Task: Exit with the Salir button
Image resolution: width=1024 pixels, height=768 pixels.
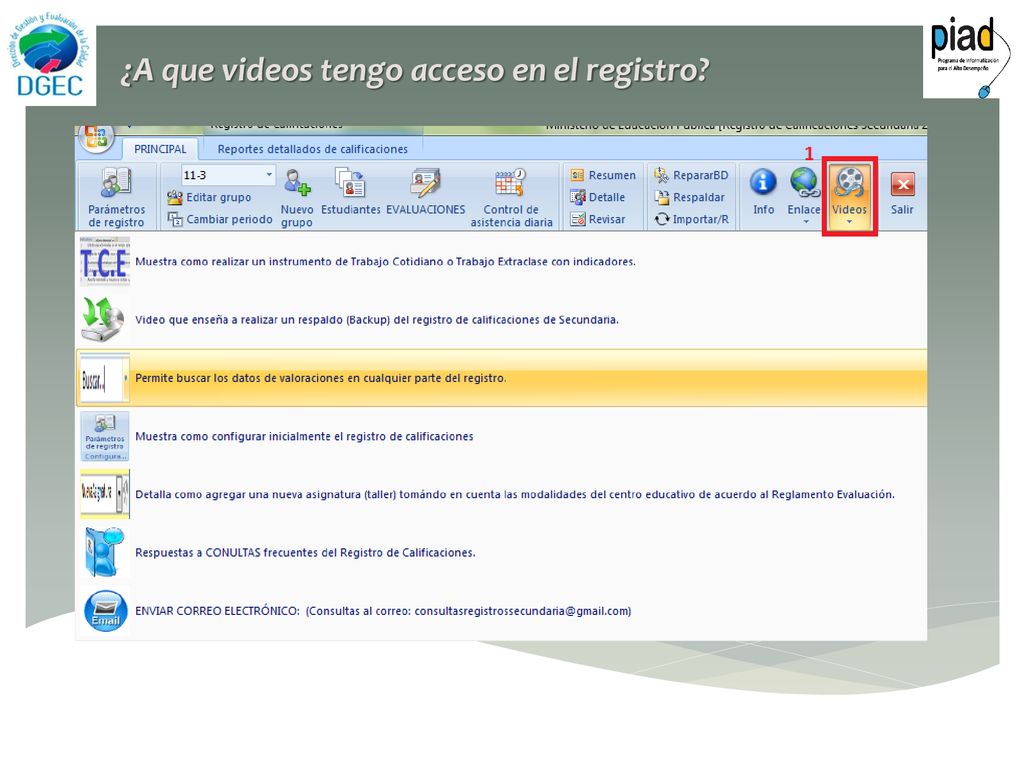Action: point(903,191)
